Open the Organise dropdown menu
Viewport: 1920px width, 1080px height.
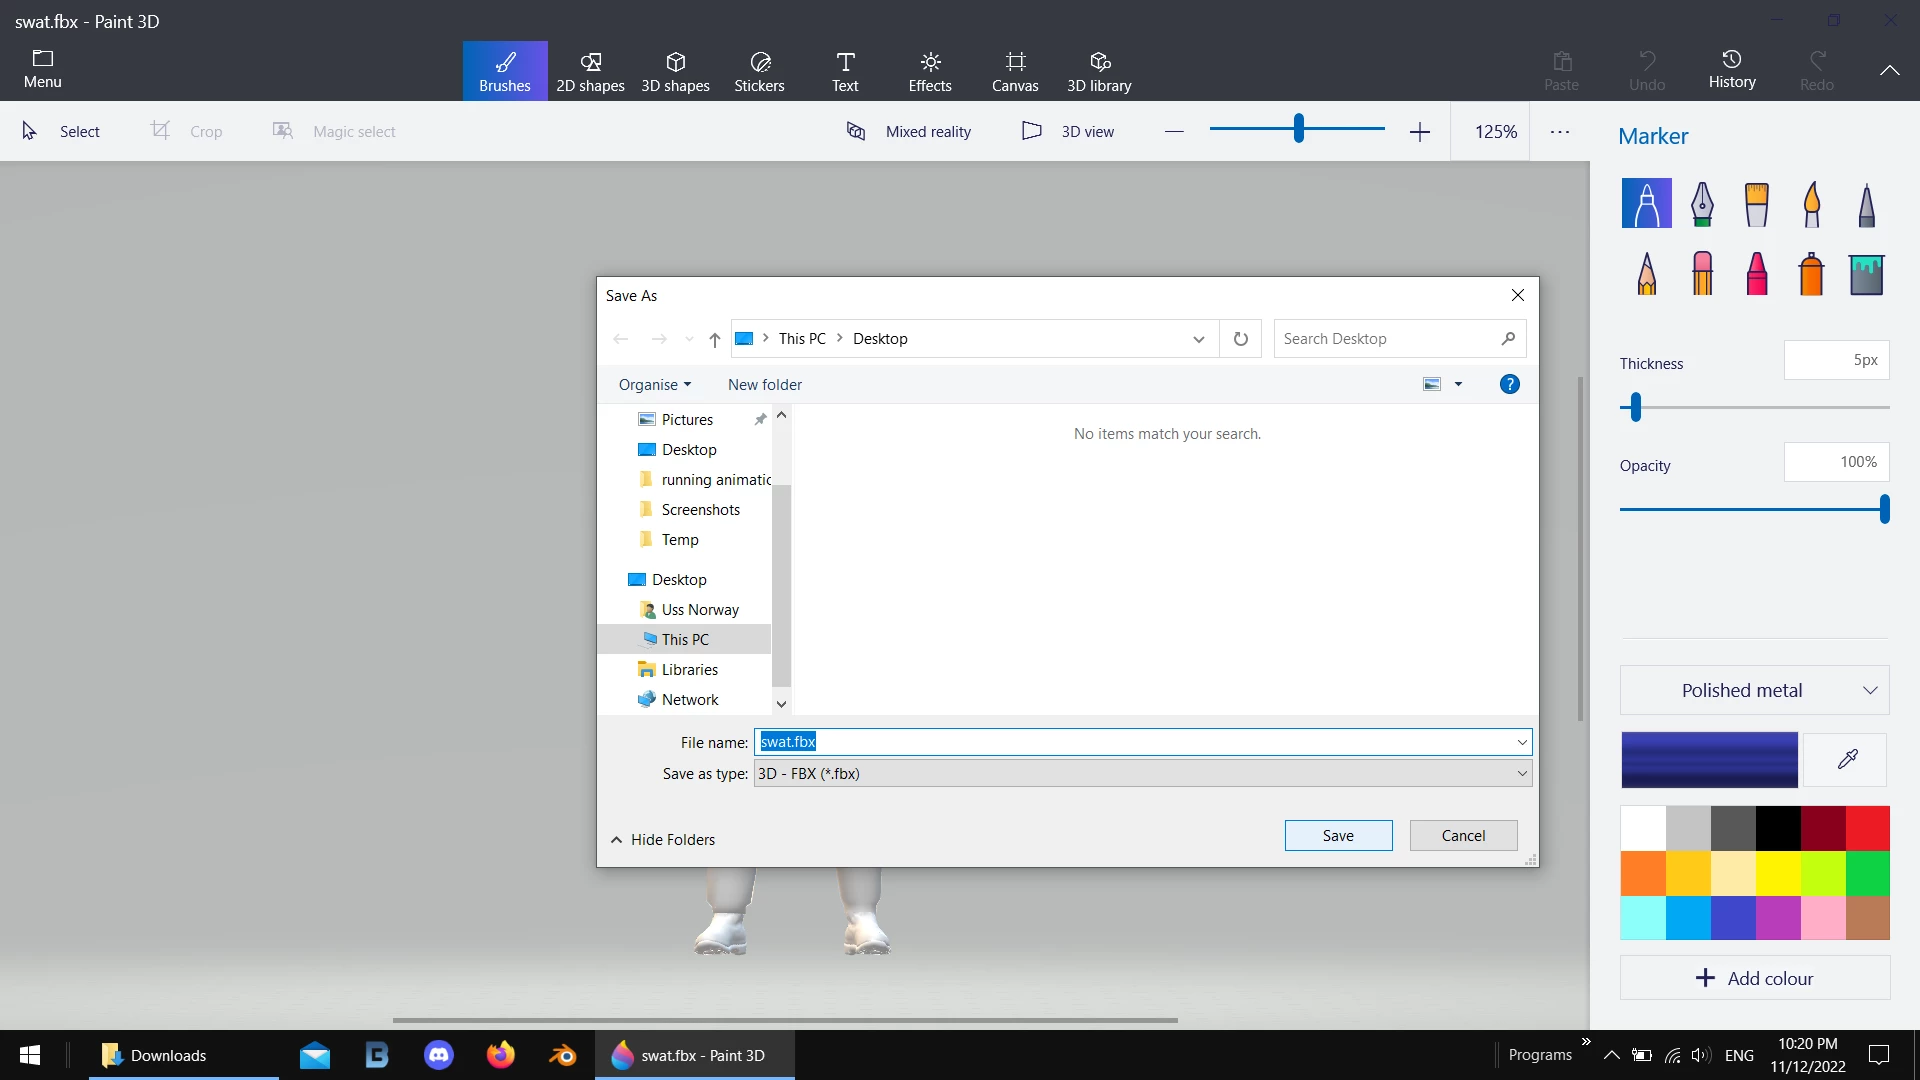coord(654,385)
